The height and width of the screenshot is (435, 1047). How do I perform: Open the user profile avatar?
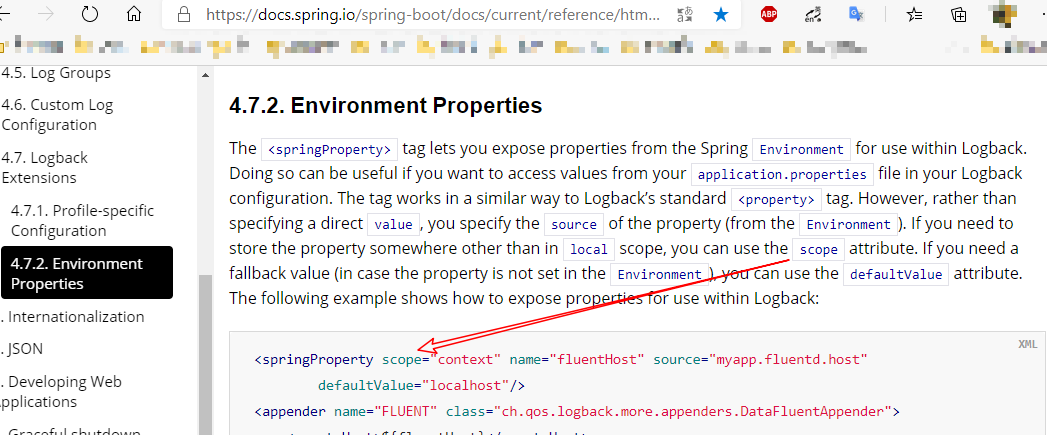click(x=1004, y=14)
